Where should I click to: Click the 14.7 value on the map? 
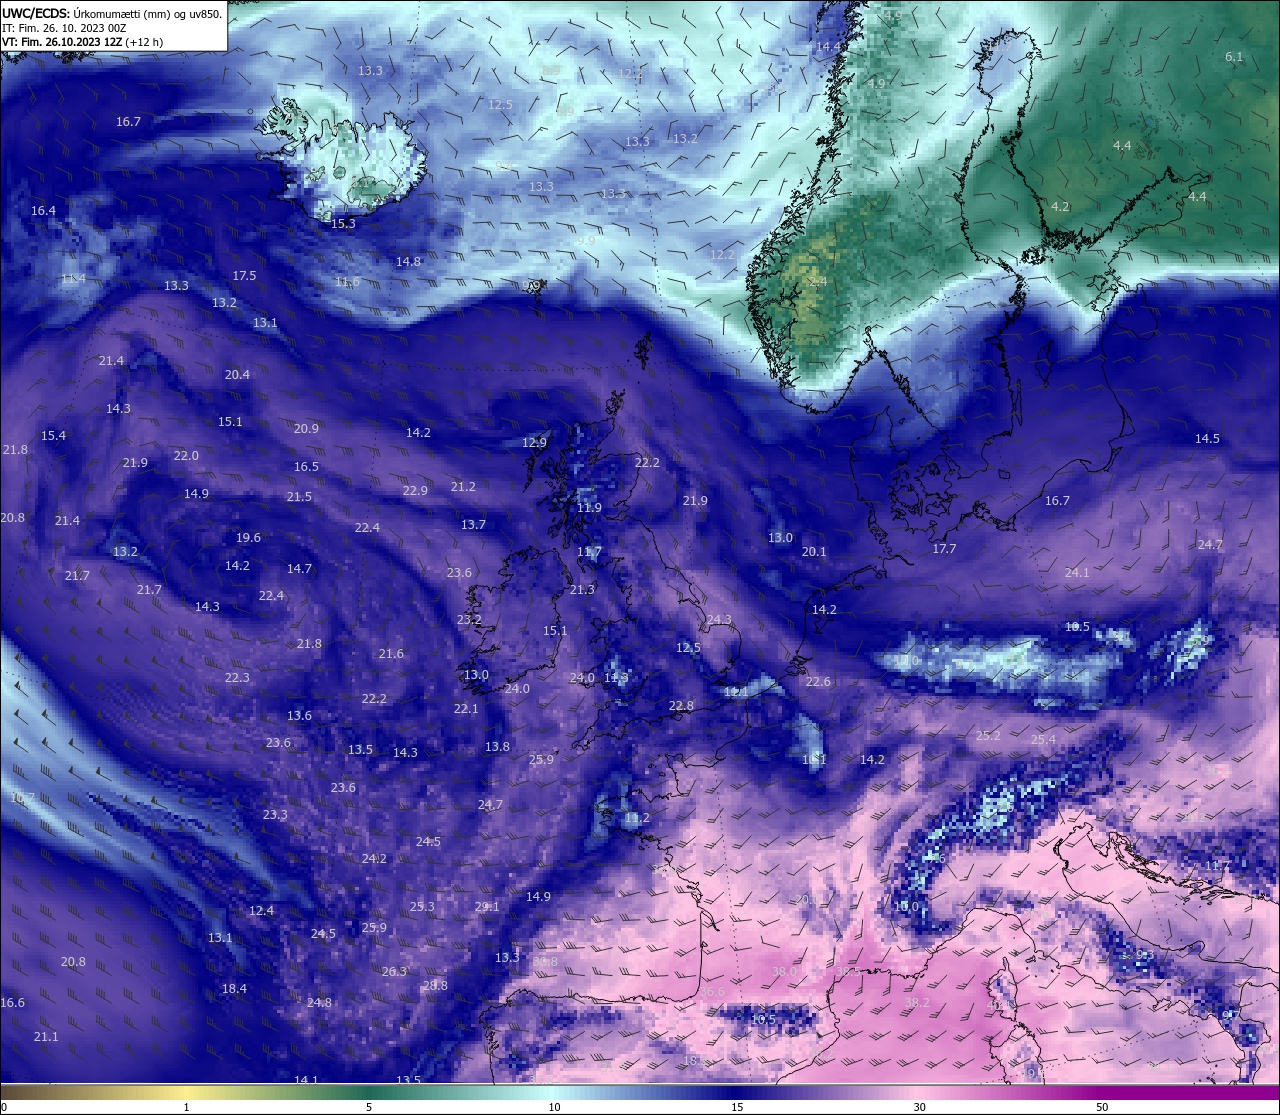tap(299, 569)
